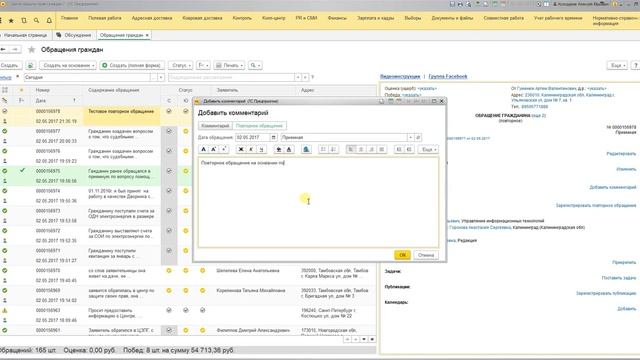
Task: Open global search magnifier in the top bar
Action: (36, 20)
